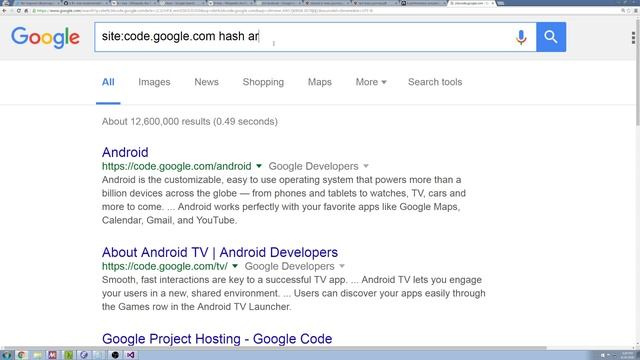The height and width of the screenshot is (360, 640).
Task: Open Search tools options
Action: pos(435,82)
